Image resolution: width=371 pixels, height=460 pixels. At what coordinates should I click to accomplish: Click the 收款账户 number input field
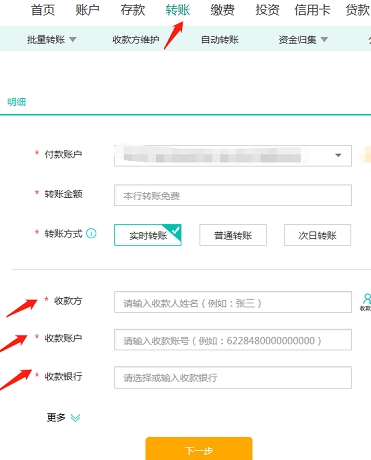pos(233,340)
